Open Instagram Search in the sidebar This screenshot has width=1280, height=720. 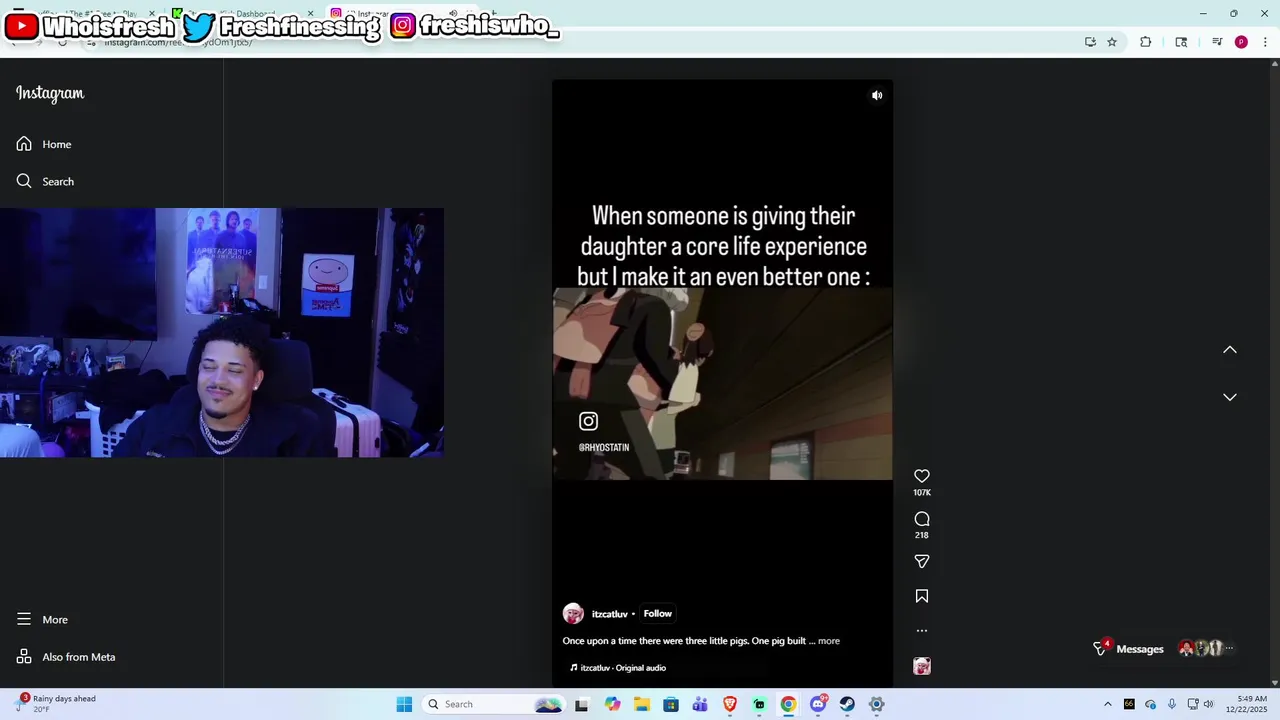coord(45,181)
